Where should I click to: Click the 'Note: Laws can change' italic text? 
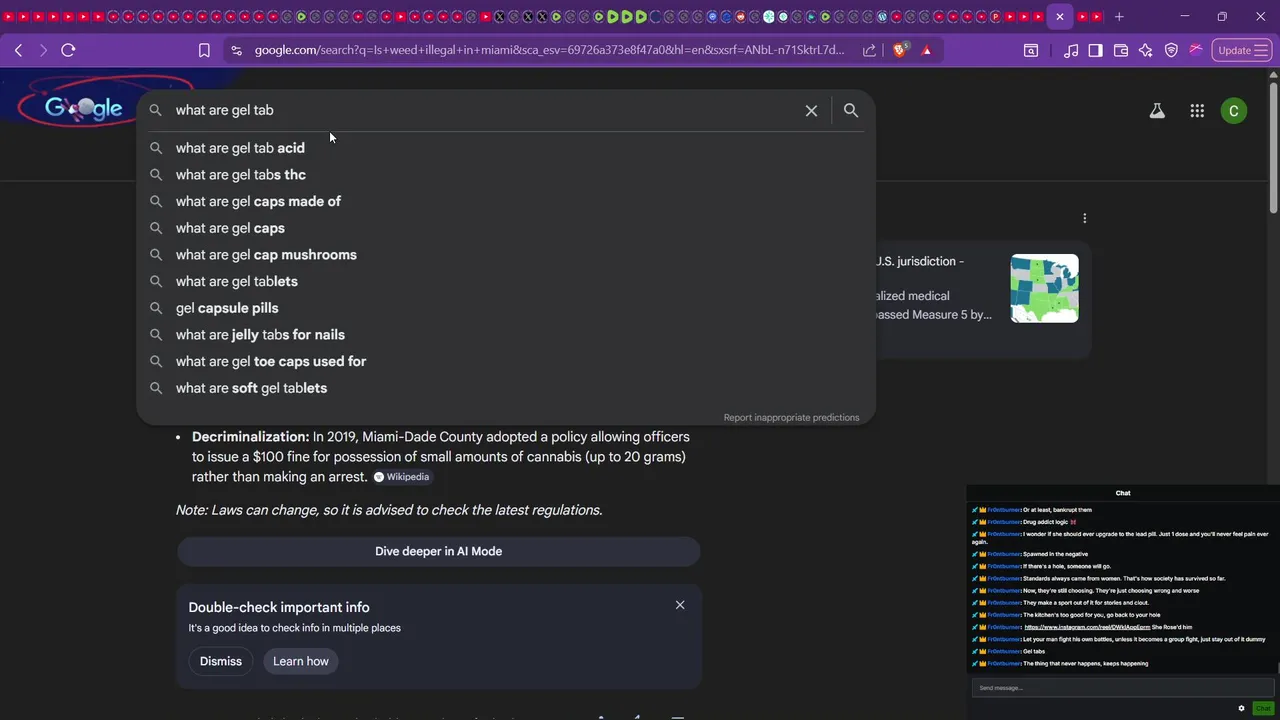pos(389,510)
